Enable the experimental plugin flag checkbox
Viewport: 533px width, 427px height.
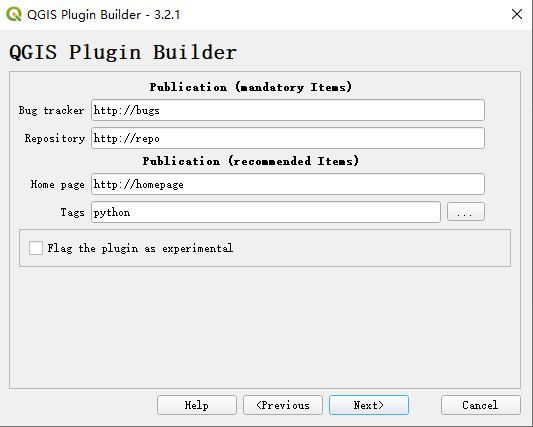[x=36, y=248]
